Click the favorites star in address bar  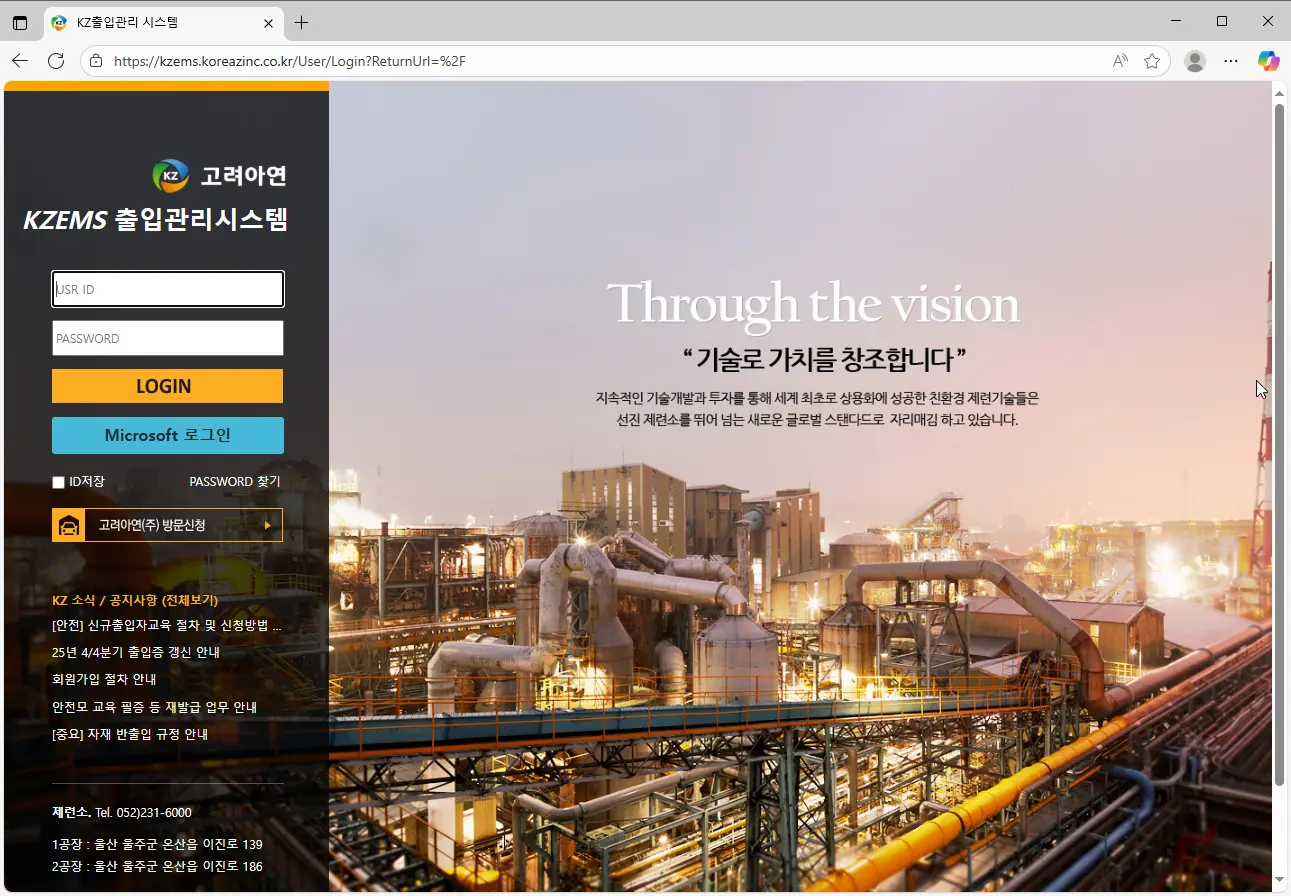[x=1152, y=60]
